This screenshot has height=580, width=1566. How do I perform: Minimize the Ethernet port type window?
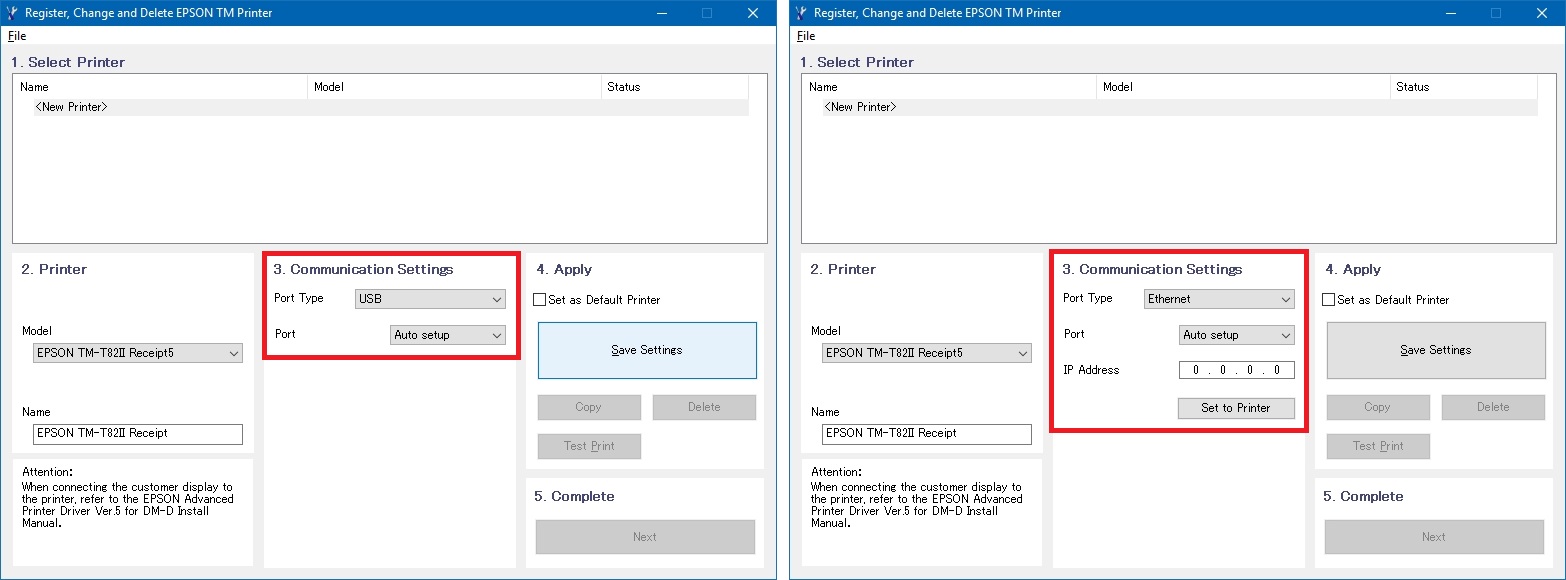click(1450, 13)
